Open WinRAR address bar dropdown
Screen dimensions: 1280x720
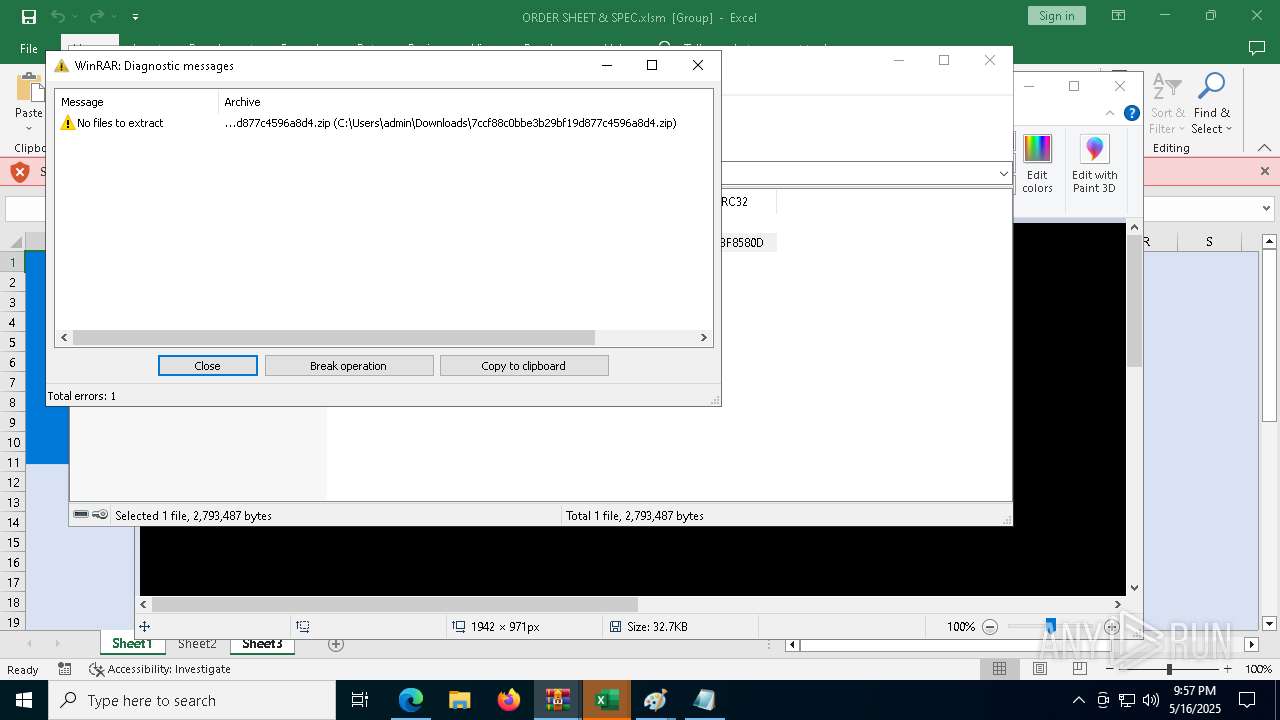click(x=1004, y=174)
